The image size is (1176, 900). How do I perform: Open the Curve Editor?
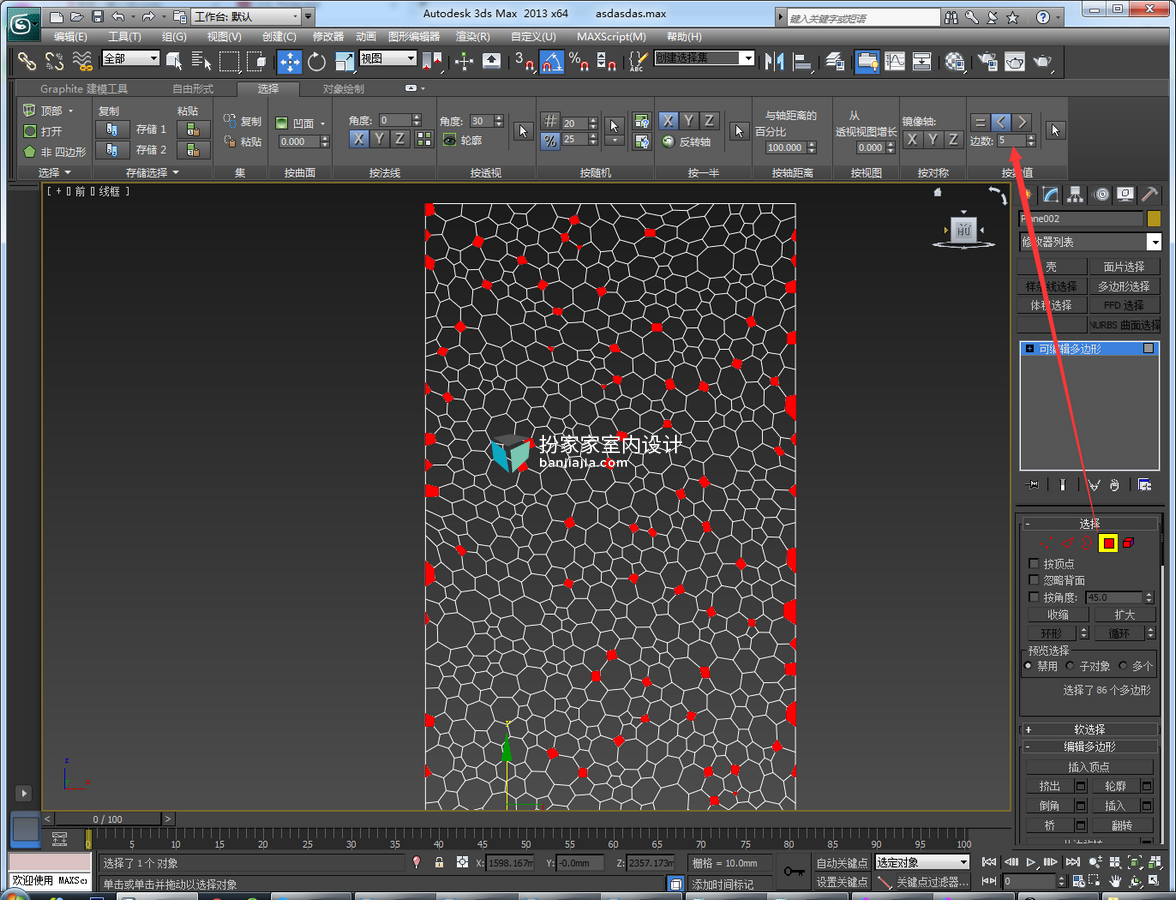[895, 62]
